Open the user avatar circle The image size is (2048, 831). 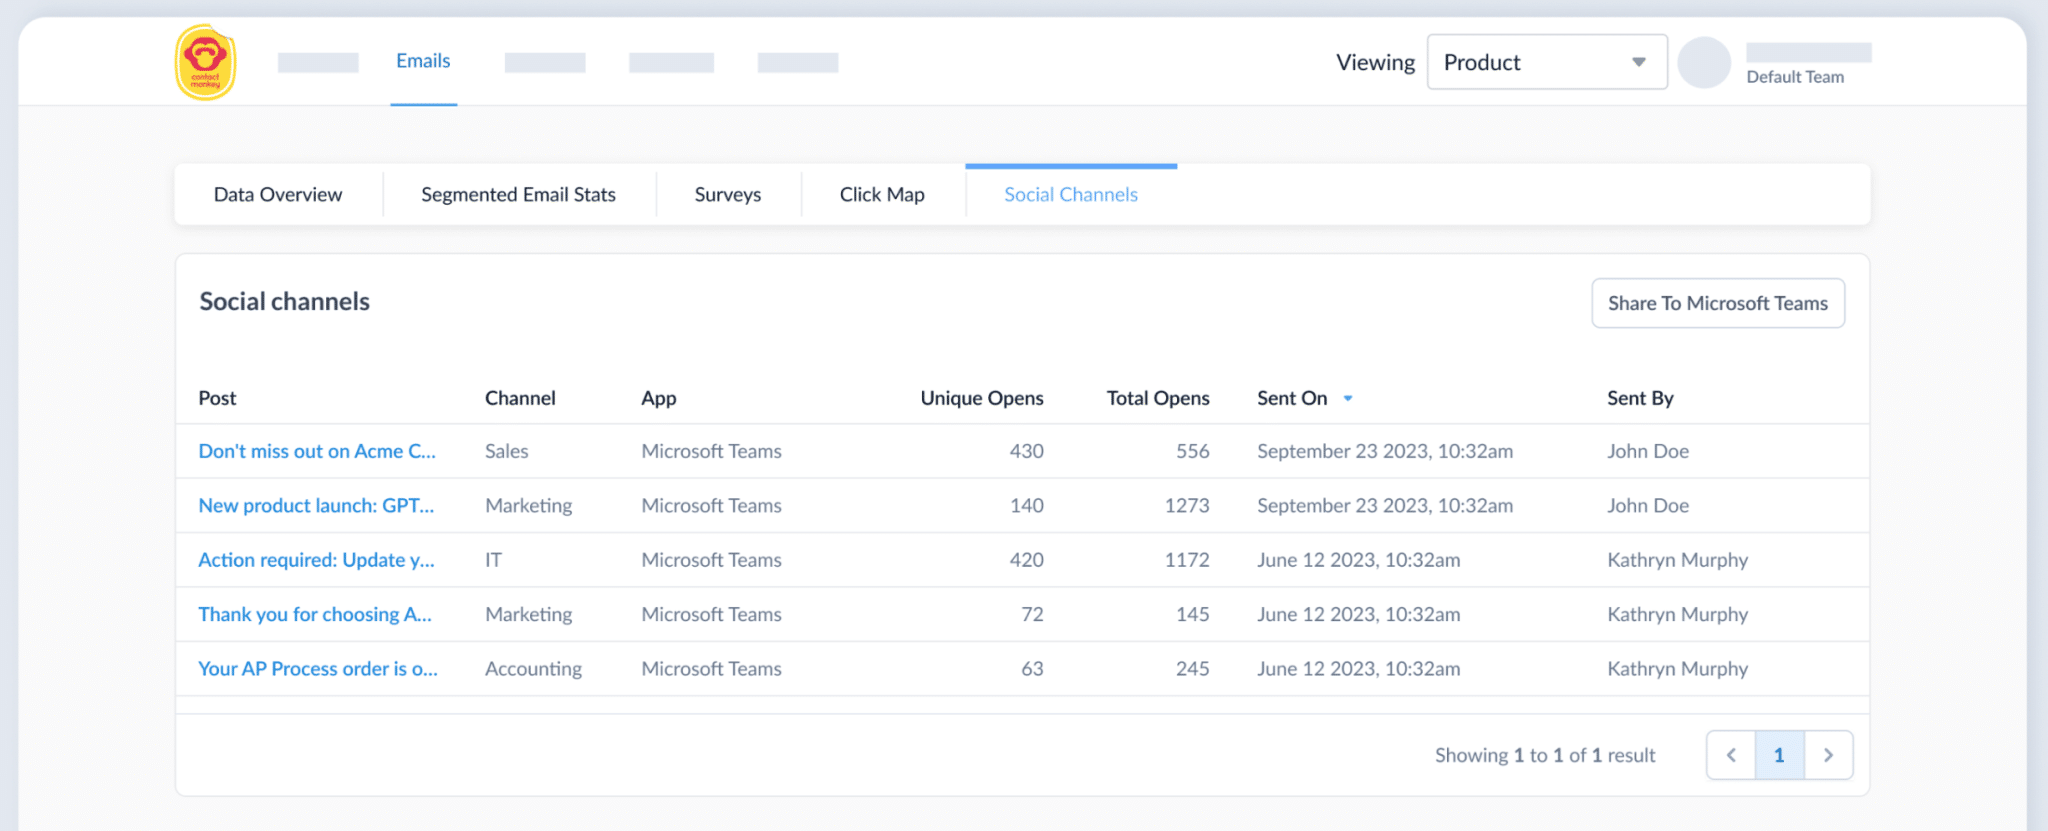tap(1704, 63)
